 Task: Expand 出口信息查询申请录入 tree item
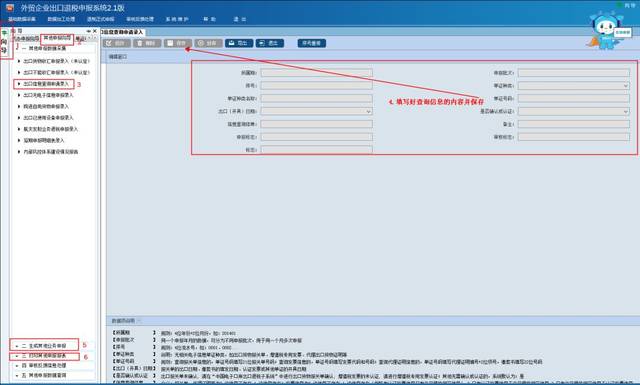coord(44,84)
